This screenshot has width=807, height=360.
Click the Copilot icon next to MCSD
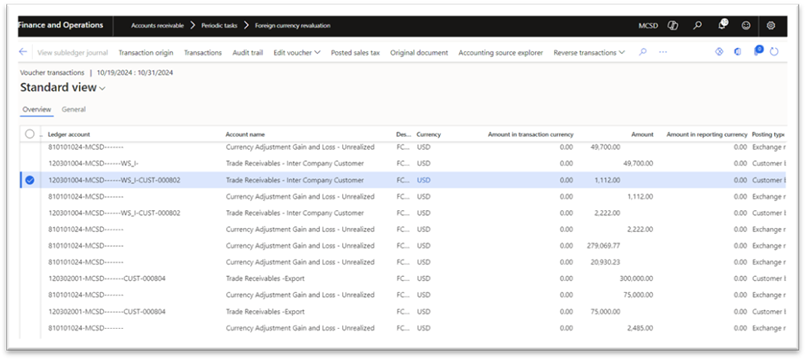672,25
